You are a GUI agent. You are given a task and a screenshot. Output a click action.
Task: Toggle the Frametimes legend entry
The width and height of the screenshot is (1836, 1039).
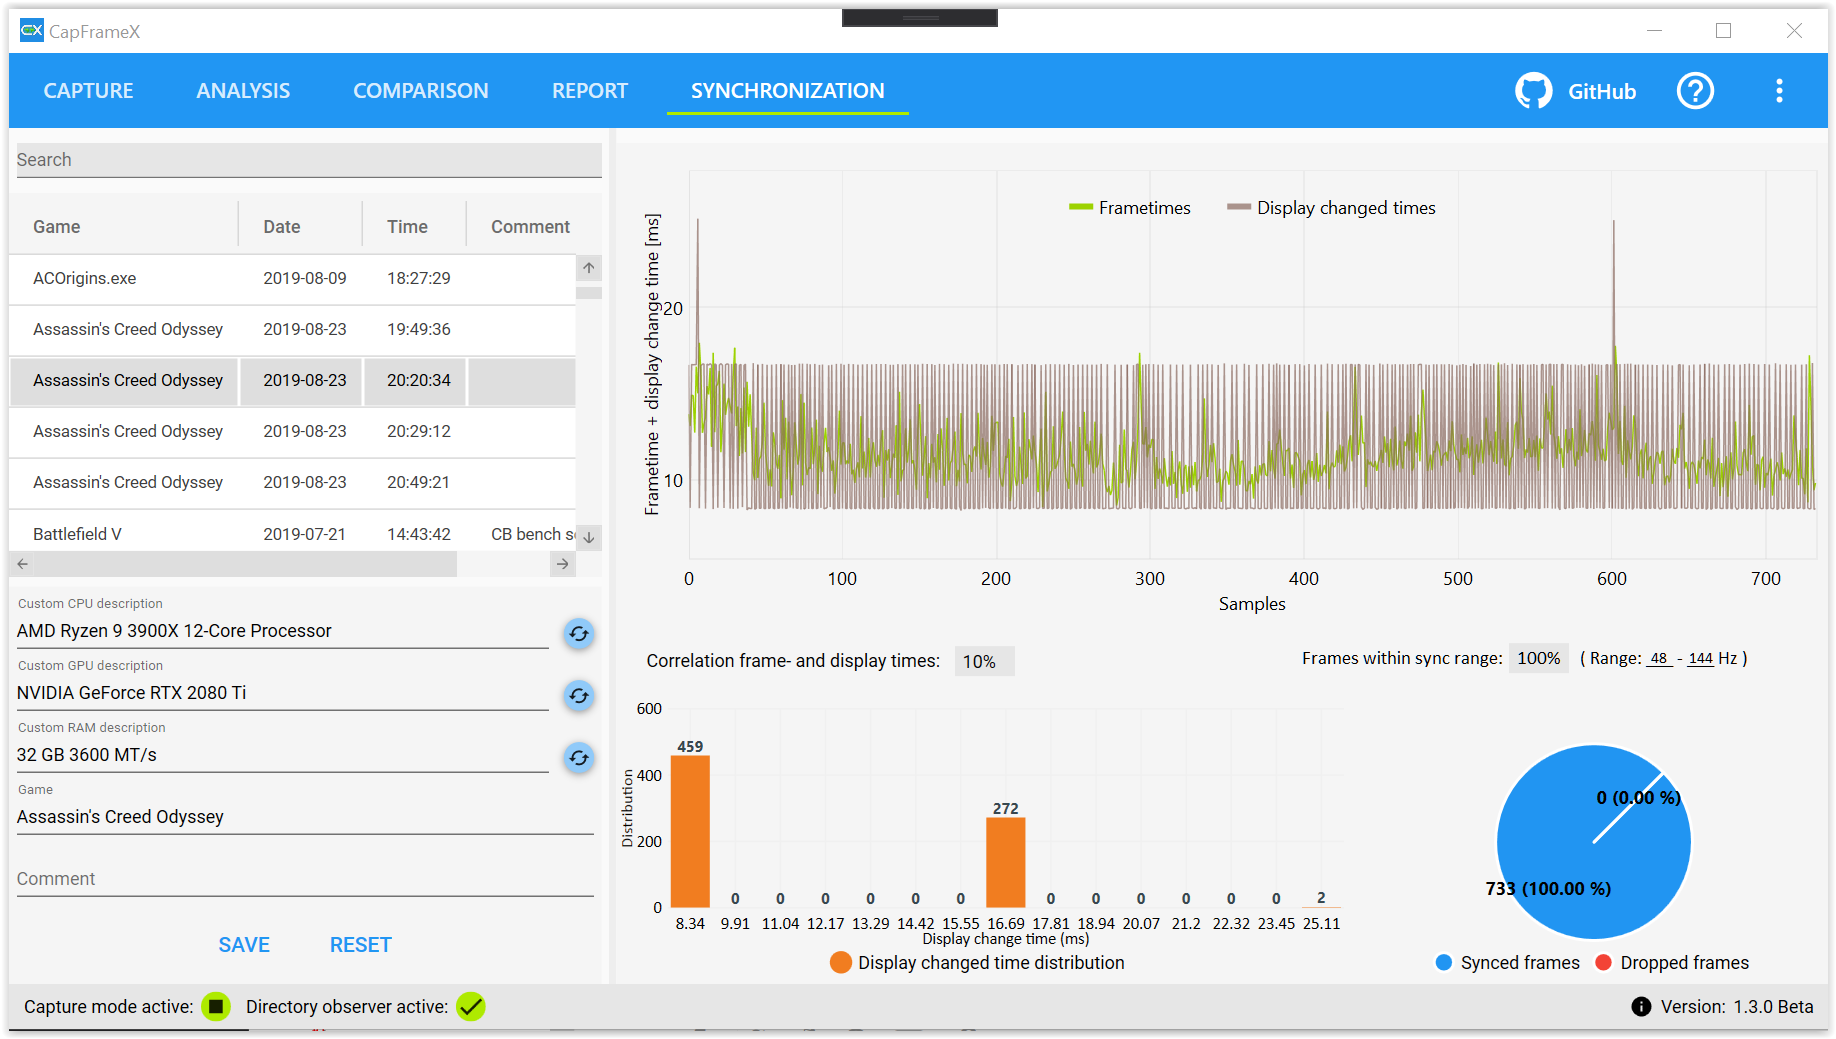1130,207
